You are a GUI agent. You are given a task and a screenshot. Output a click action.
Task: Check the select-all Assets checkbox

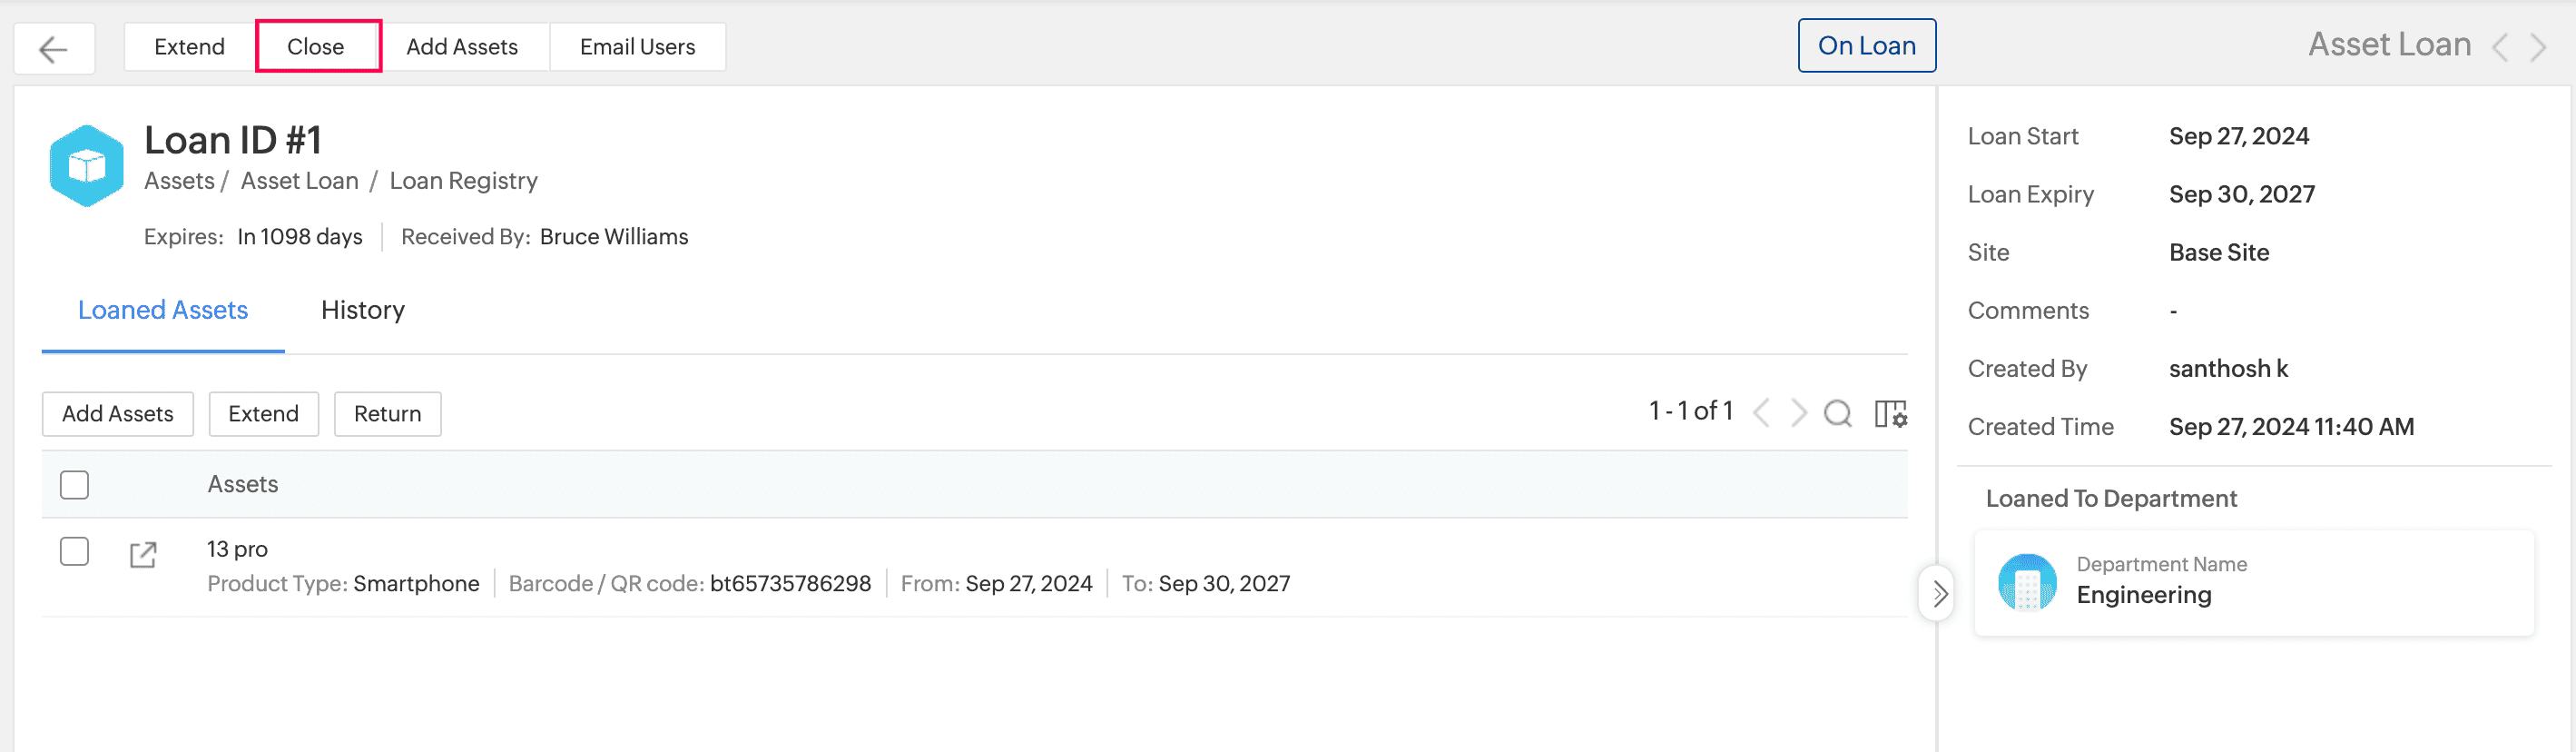pos(74,485)
